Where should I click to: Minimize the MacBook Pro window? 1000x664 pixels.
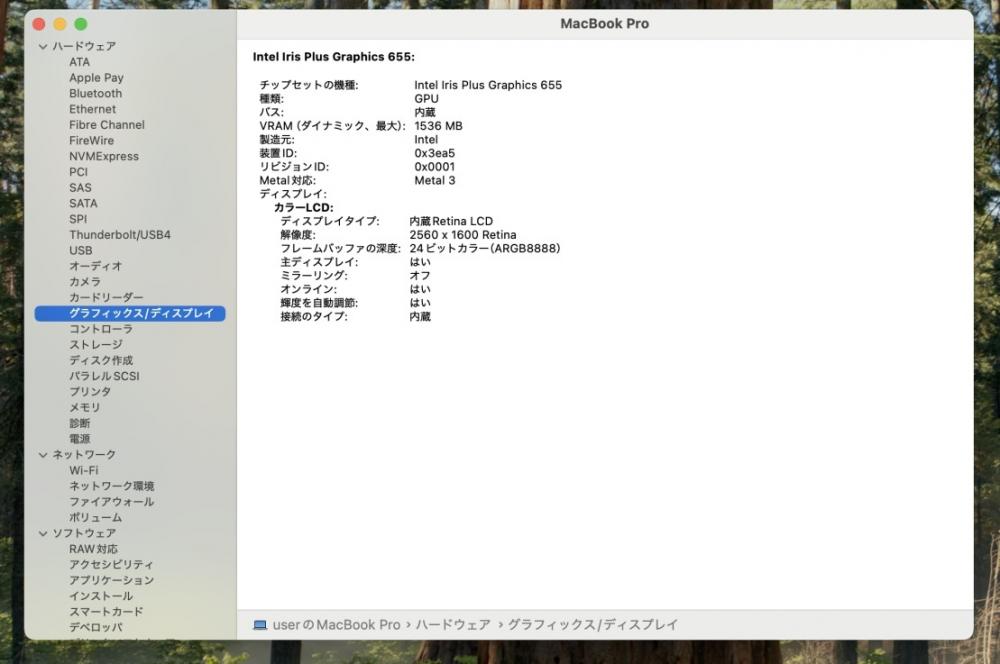pos(60,24)
